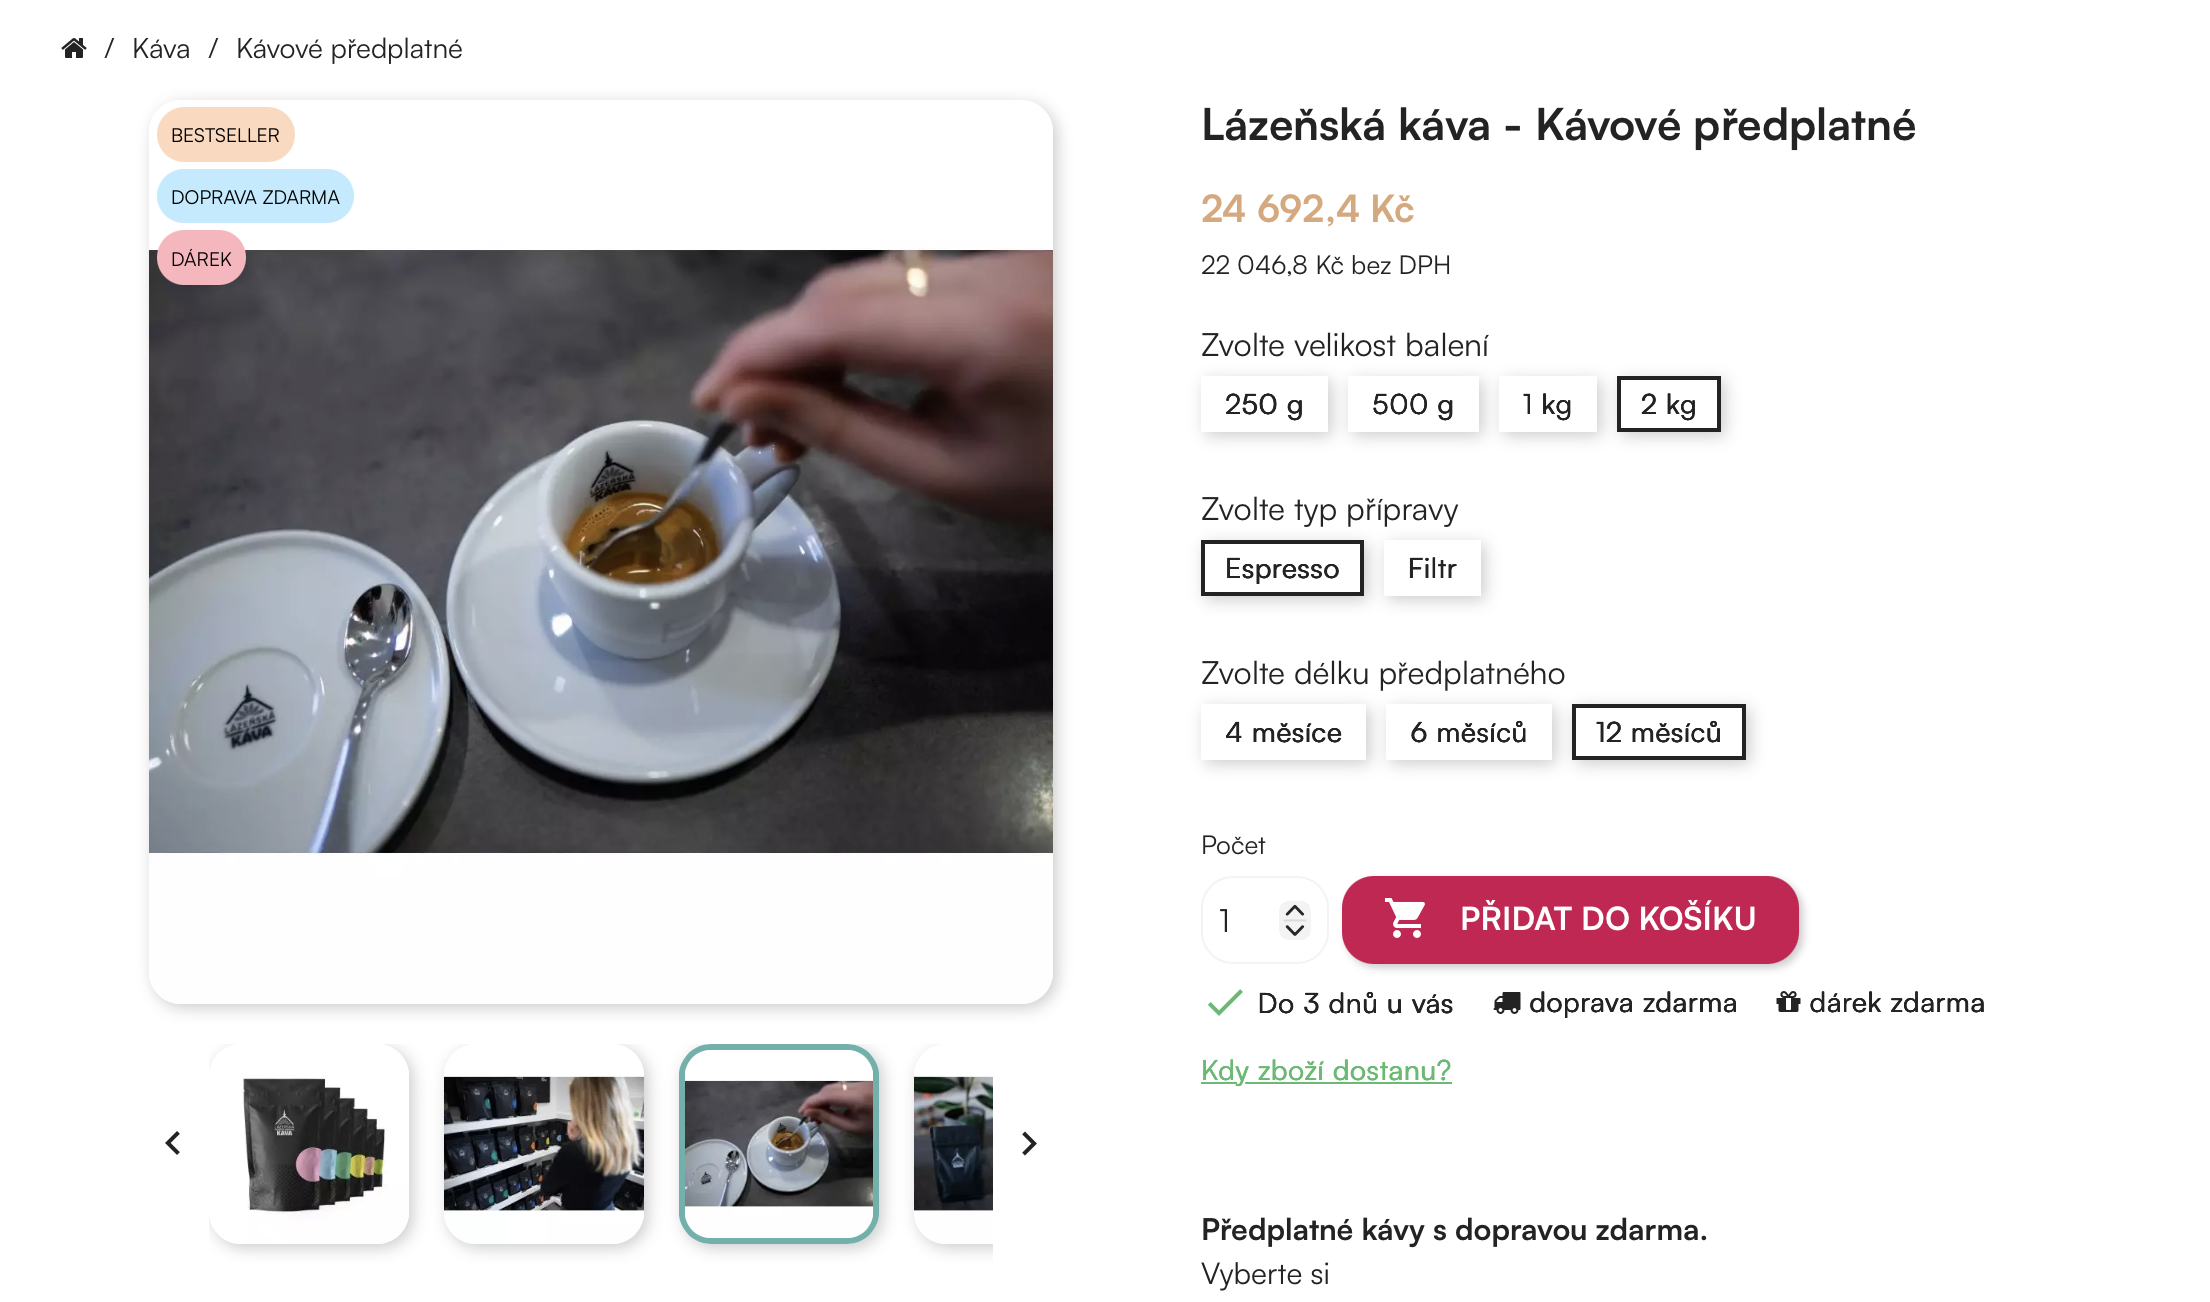Select 6 měsíců subscription length
2210x1302 pixels.
[1468, 732]
